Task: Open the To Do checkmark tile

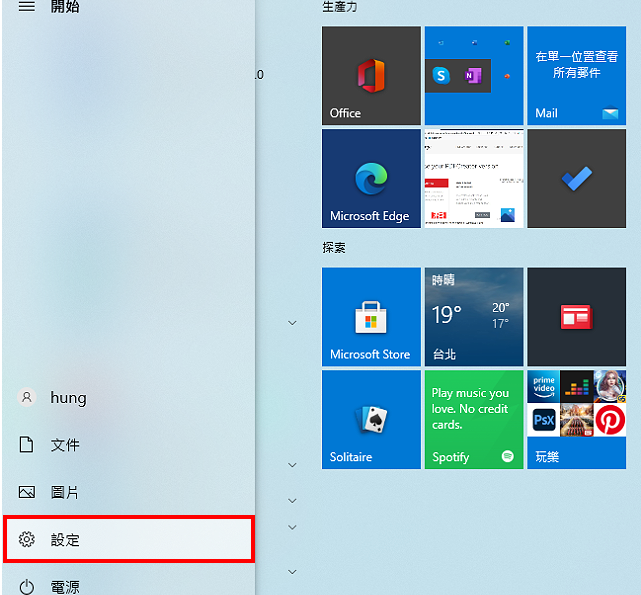Action: tap(576, 178)
